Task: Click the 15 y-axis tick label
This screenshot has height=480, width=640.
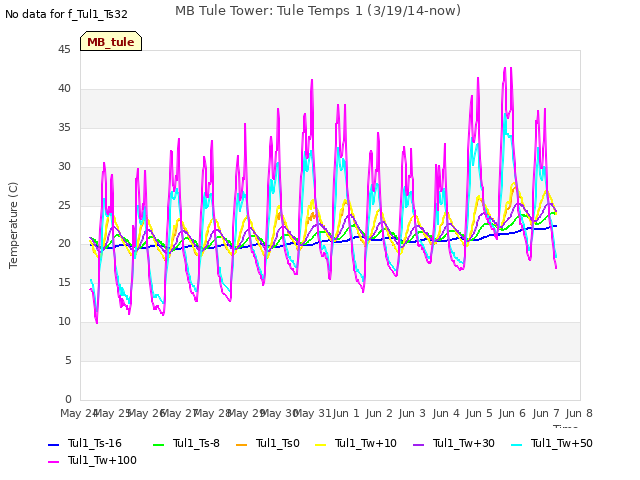Action: [64, 282]
